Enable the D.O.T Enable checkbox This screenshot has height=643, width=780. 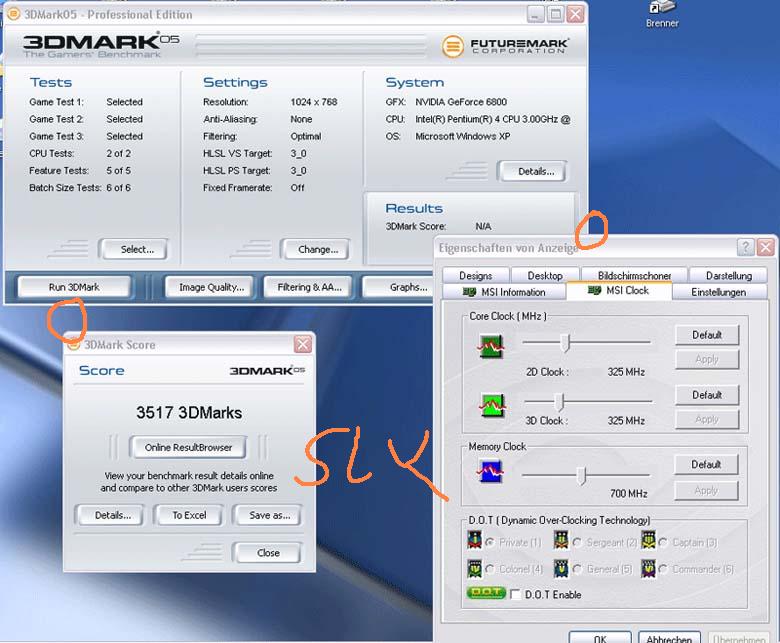516,594
